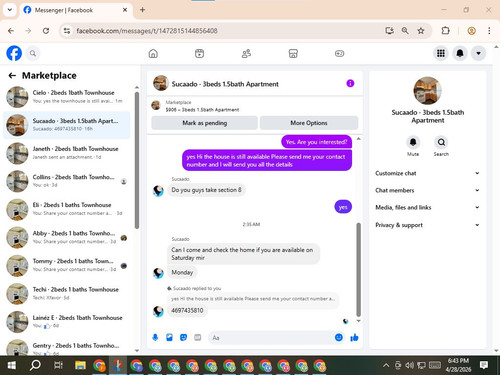500x375 pixels.
Task: Open the Gentry townhouse conversation
Action: (x=67, y=347)
